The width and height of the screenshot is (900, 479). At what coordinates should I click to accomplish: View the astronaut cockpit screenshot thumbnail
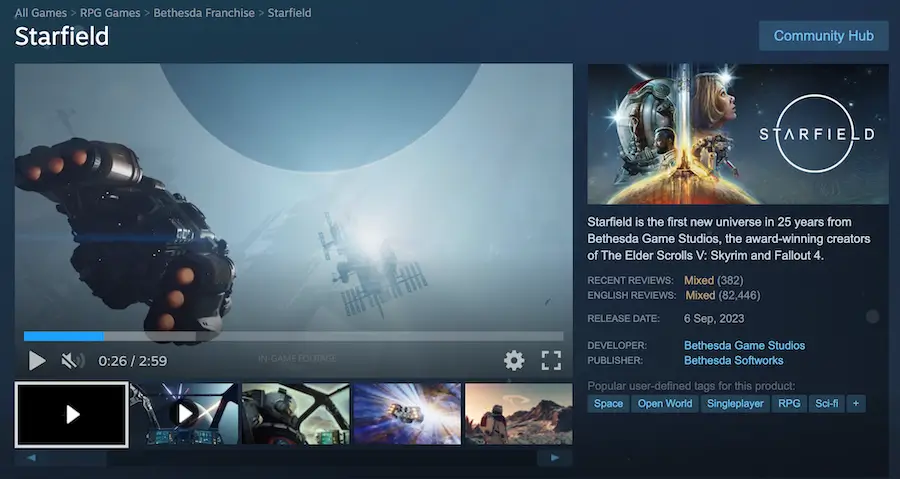pyautogui.click(x=295, y=413)
